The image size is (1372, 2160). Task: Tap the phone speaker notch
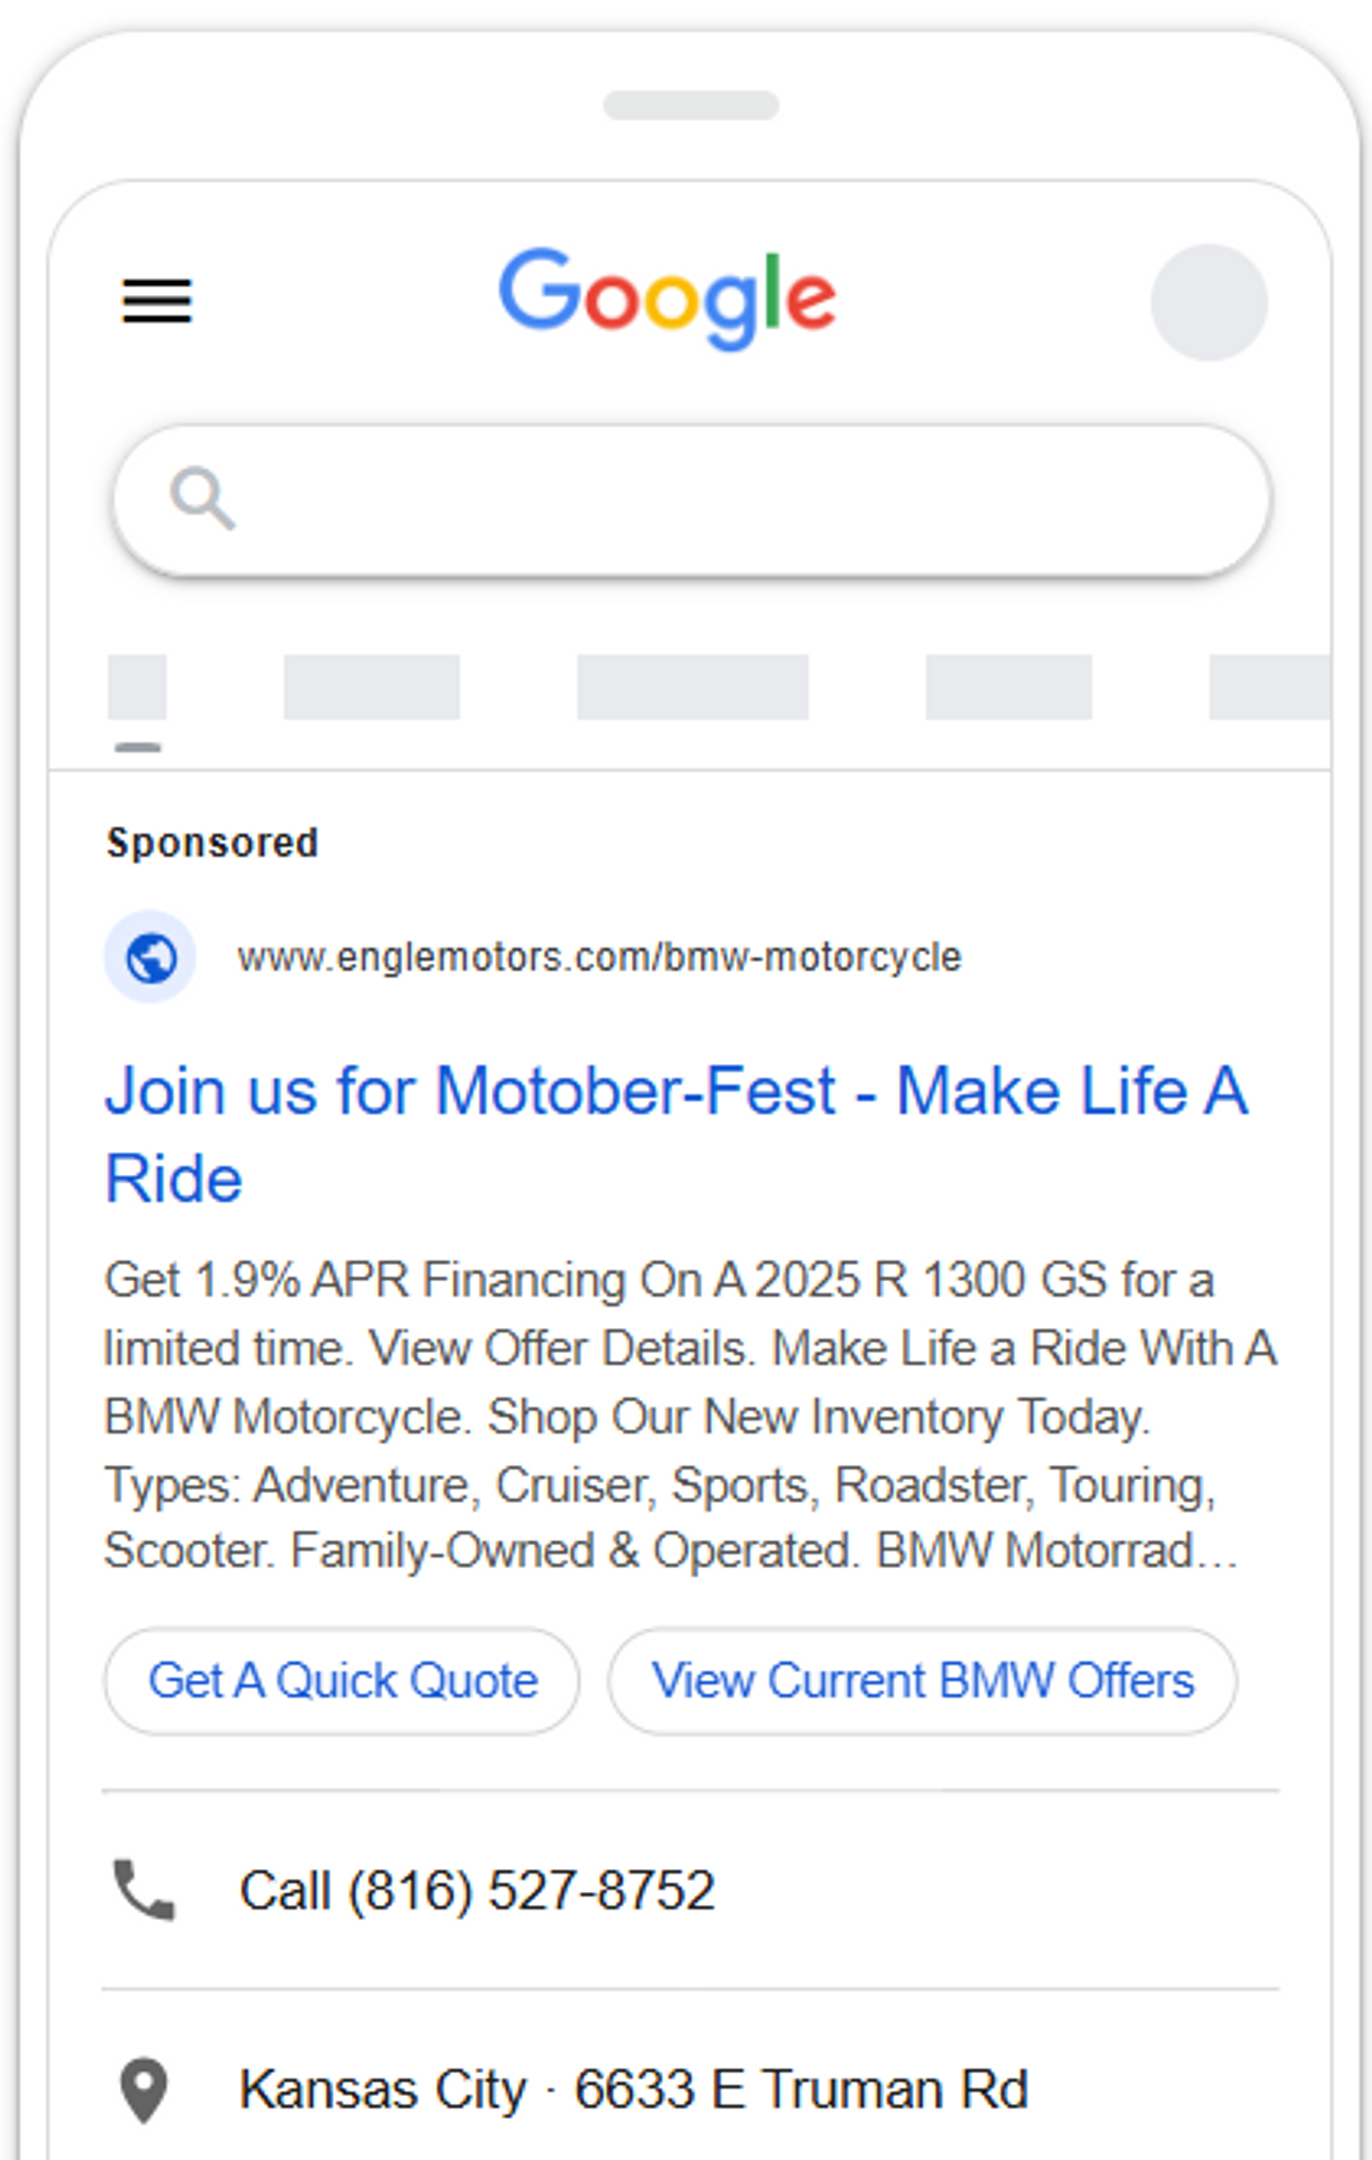[691, 105]
